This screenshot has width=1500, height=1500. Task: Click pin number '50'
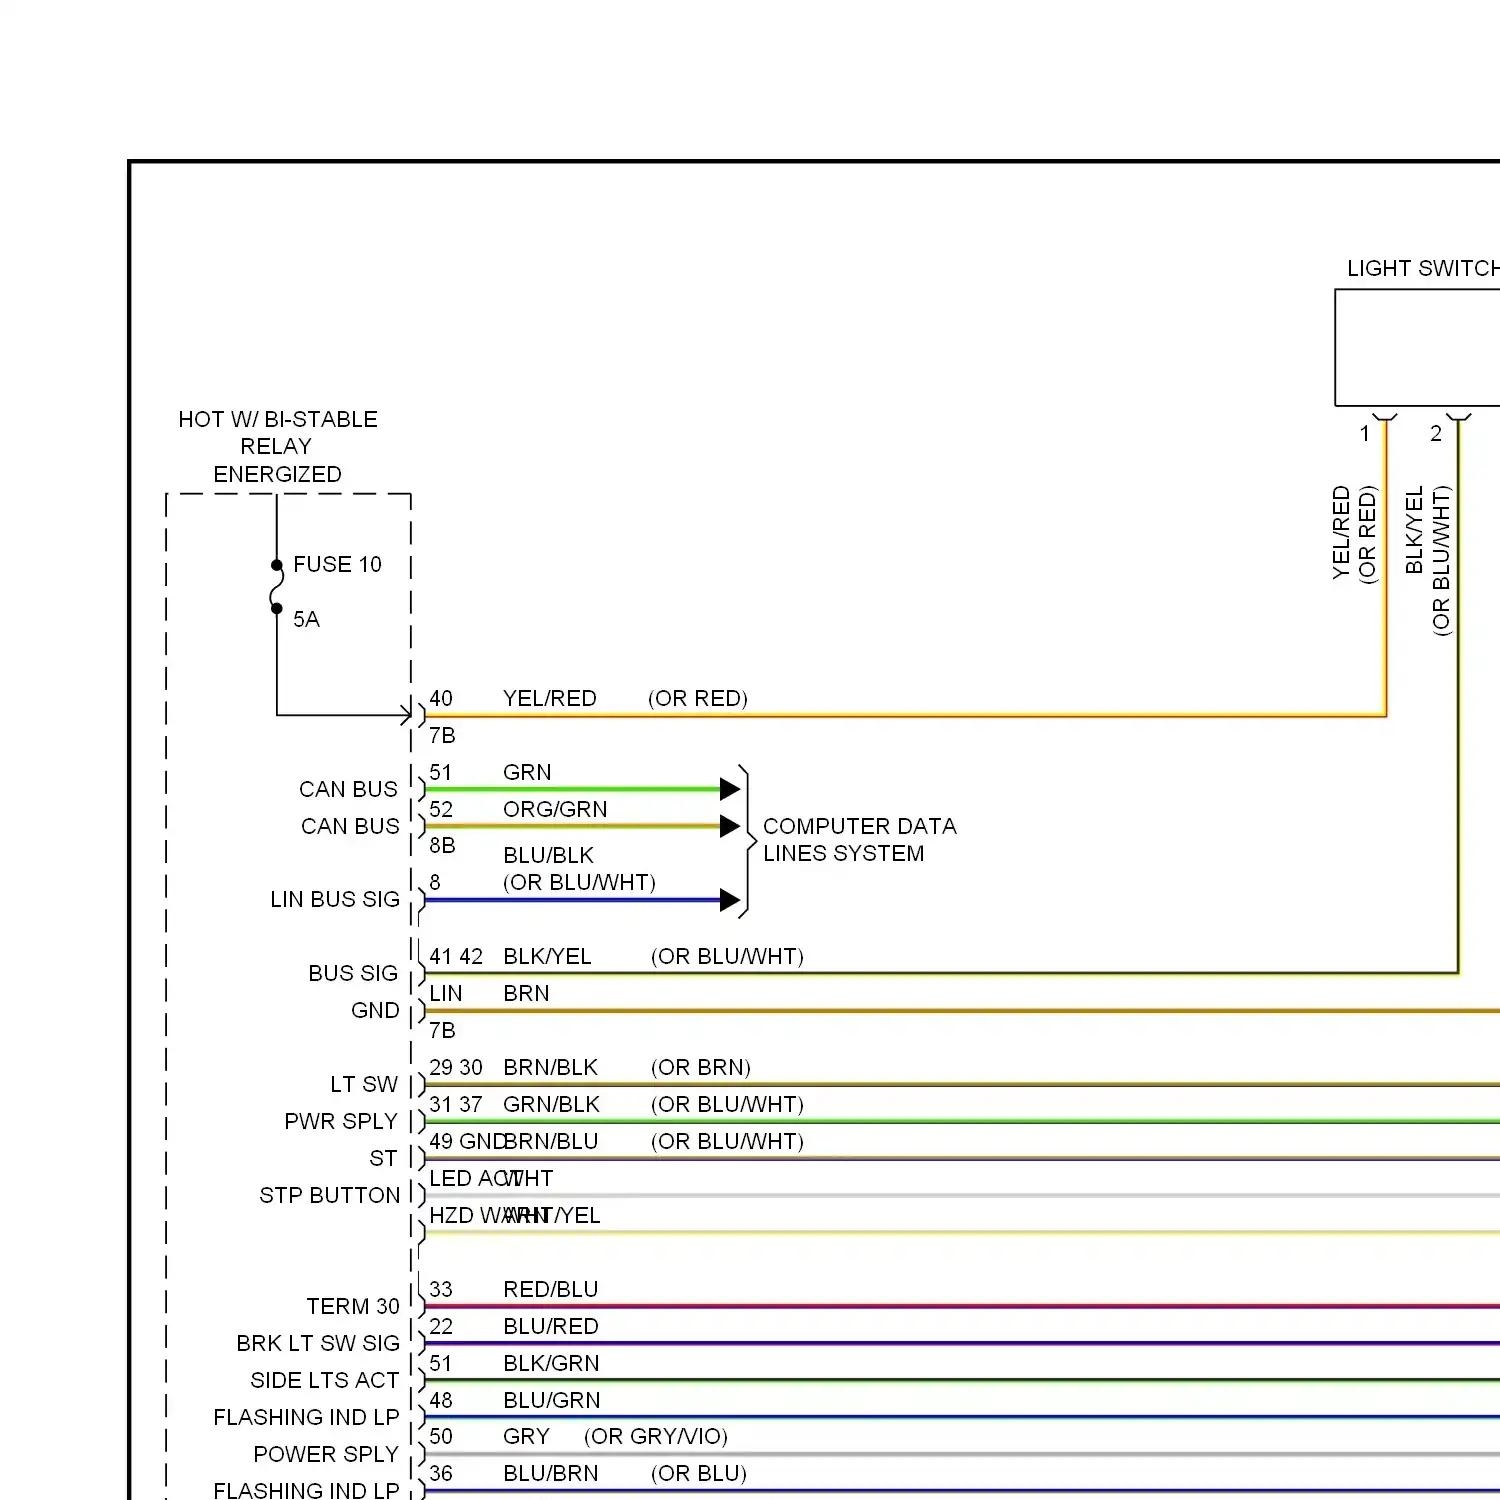tap(441, 1436)
